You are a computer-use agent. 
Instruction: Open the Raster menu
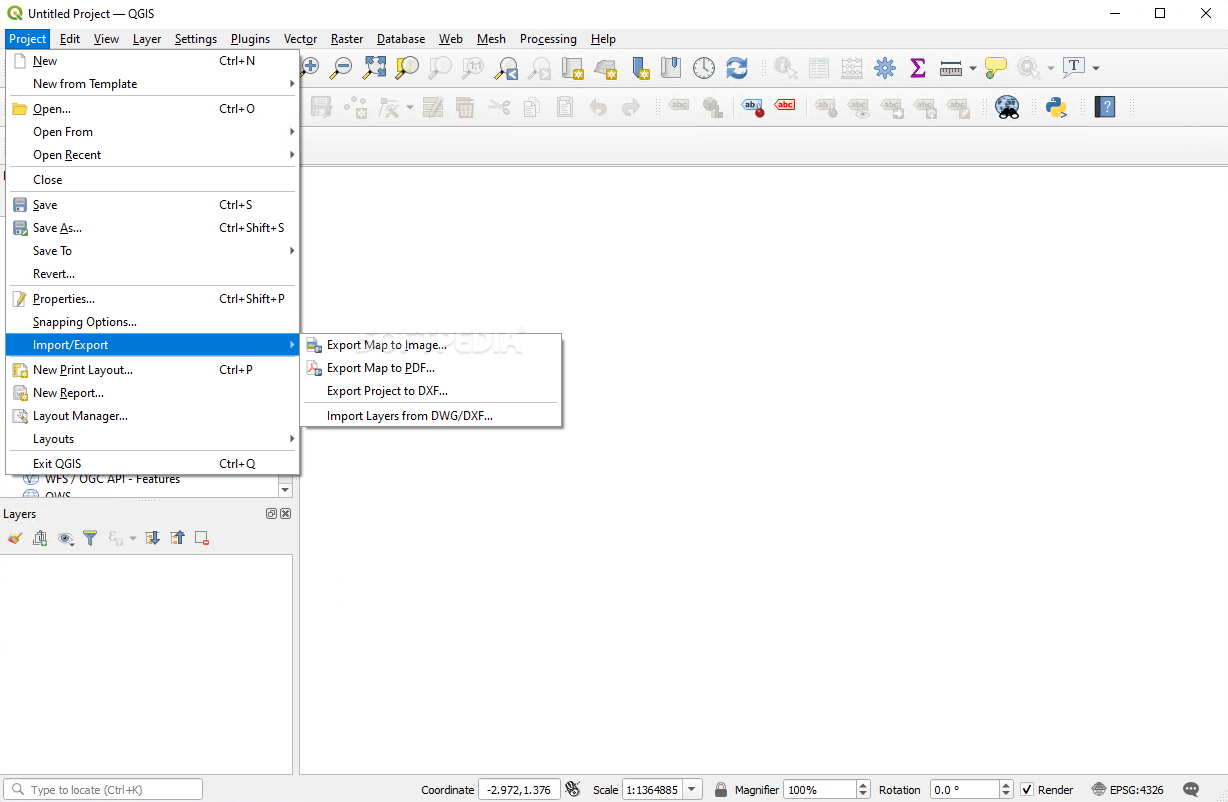(347, 39)
